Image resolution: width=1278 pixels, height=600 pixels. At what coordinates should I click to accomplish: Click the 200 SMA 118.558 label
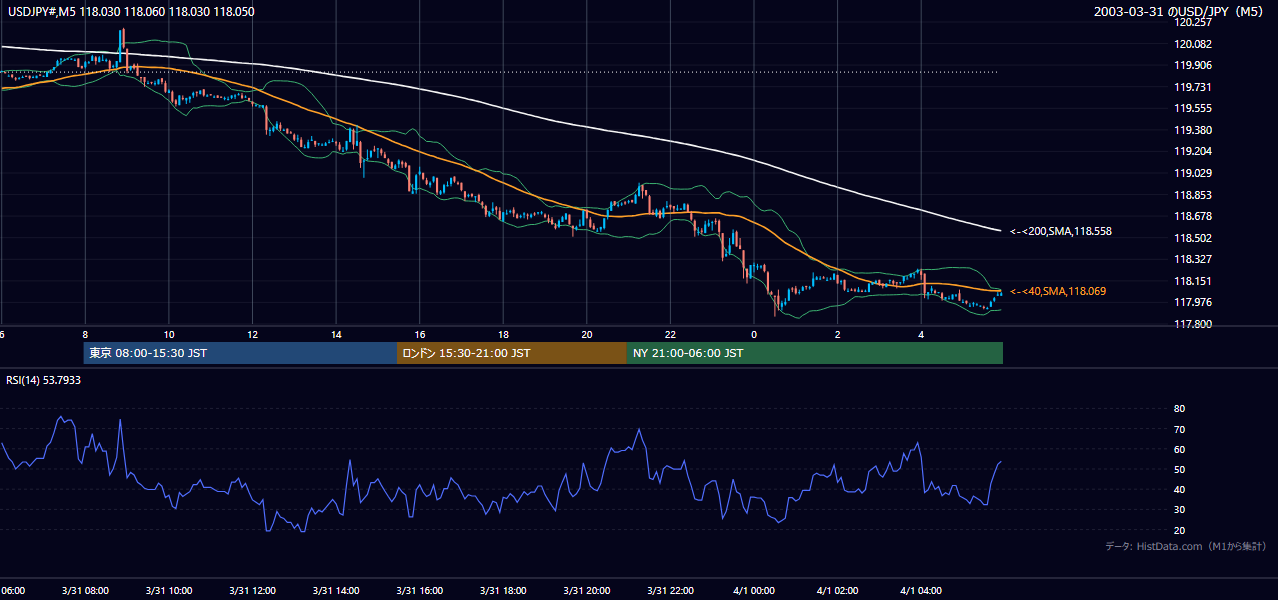(1061, 231)
